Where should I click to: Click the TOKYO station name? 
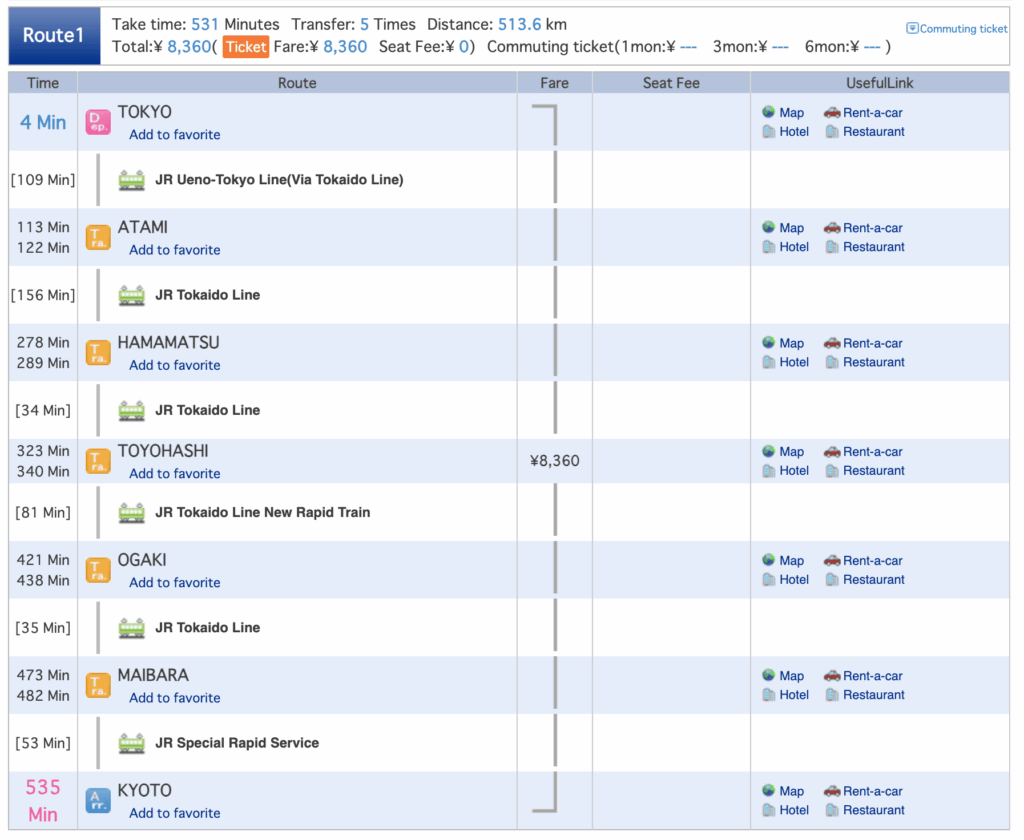(x=144, y=112)
